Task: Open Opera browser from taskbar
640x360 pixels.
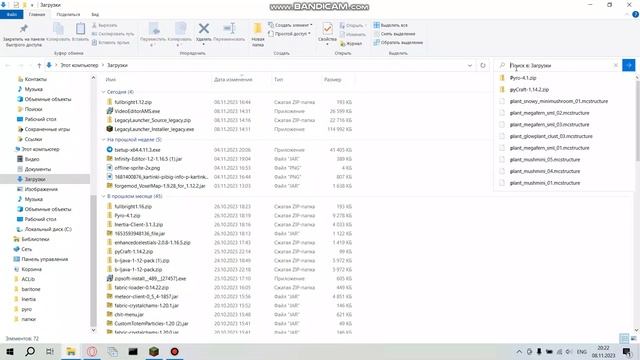Action: click(92, 351)
